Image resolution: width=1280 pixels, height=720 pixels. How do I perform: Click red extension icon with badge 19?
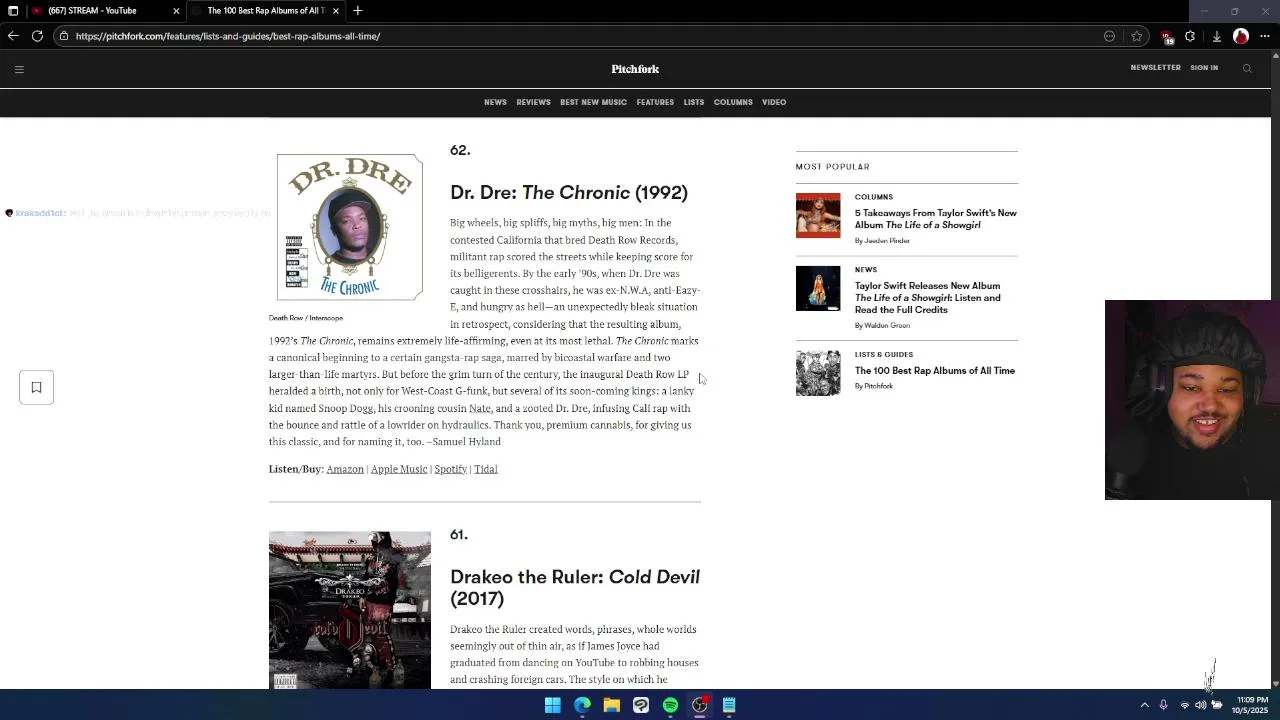coord(1167,37)
